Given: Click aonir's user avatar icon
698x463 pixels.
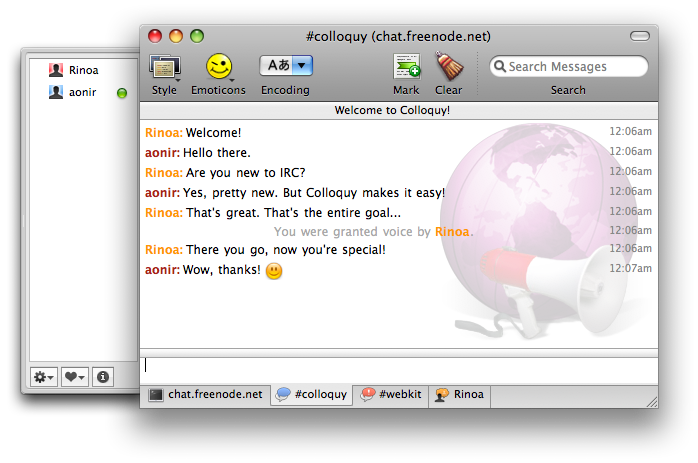Looking at the screenshot, I should click(x=56, y=92).
